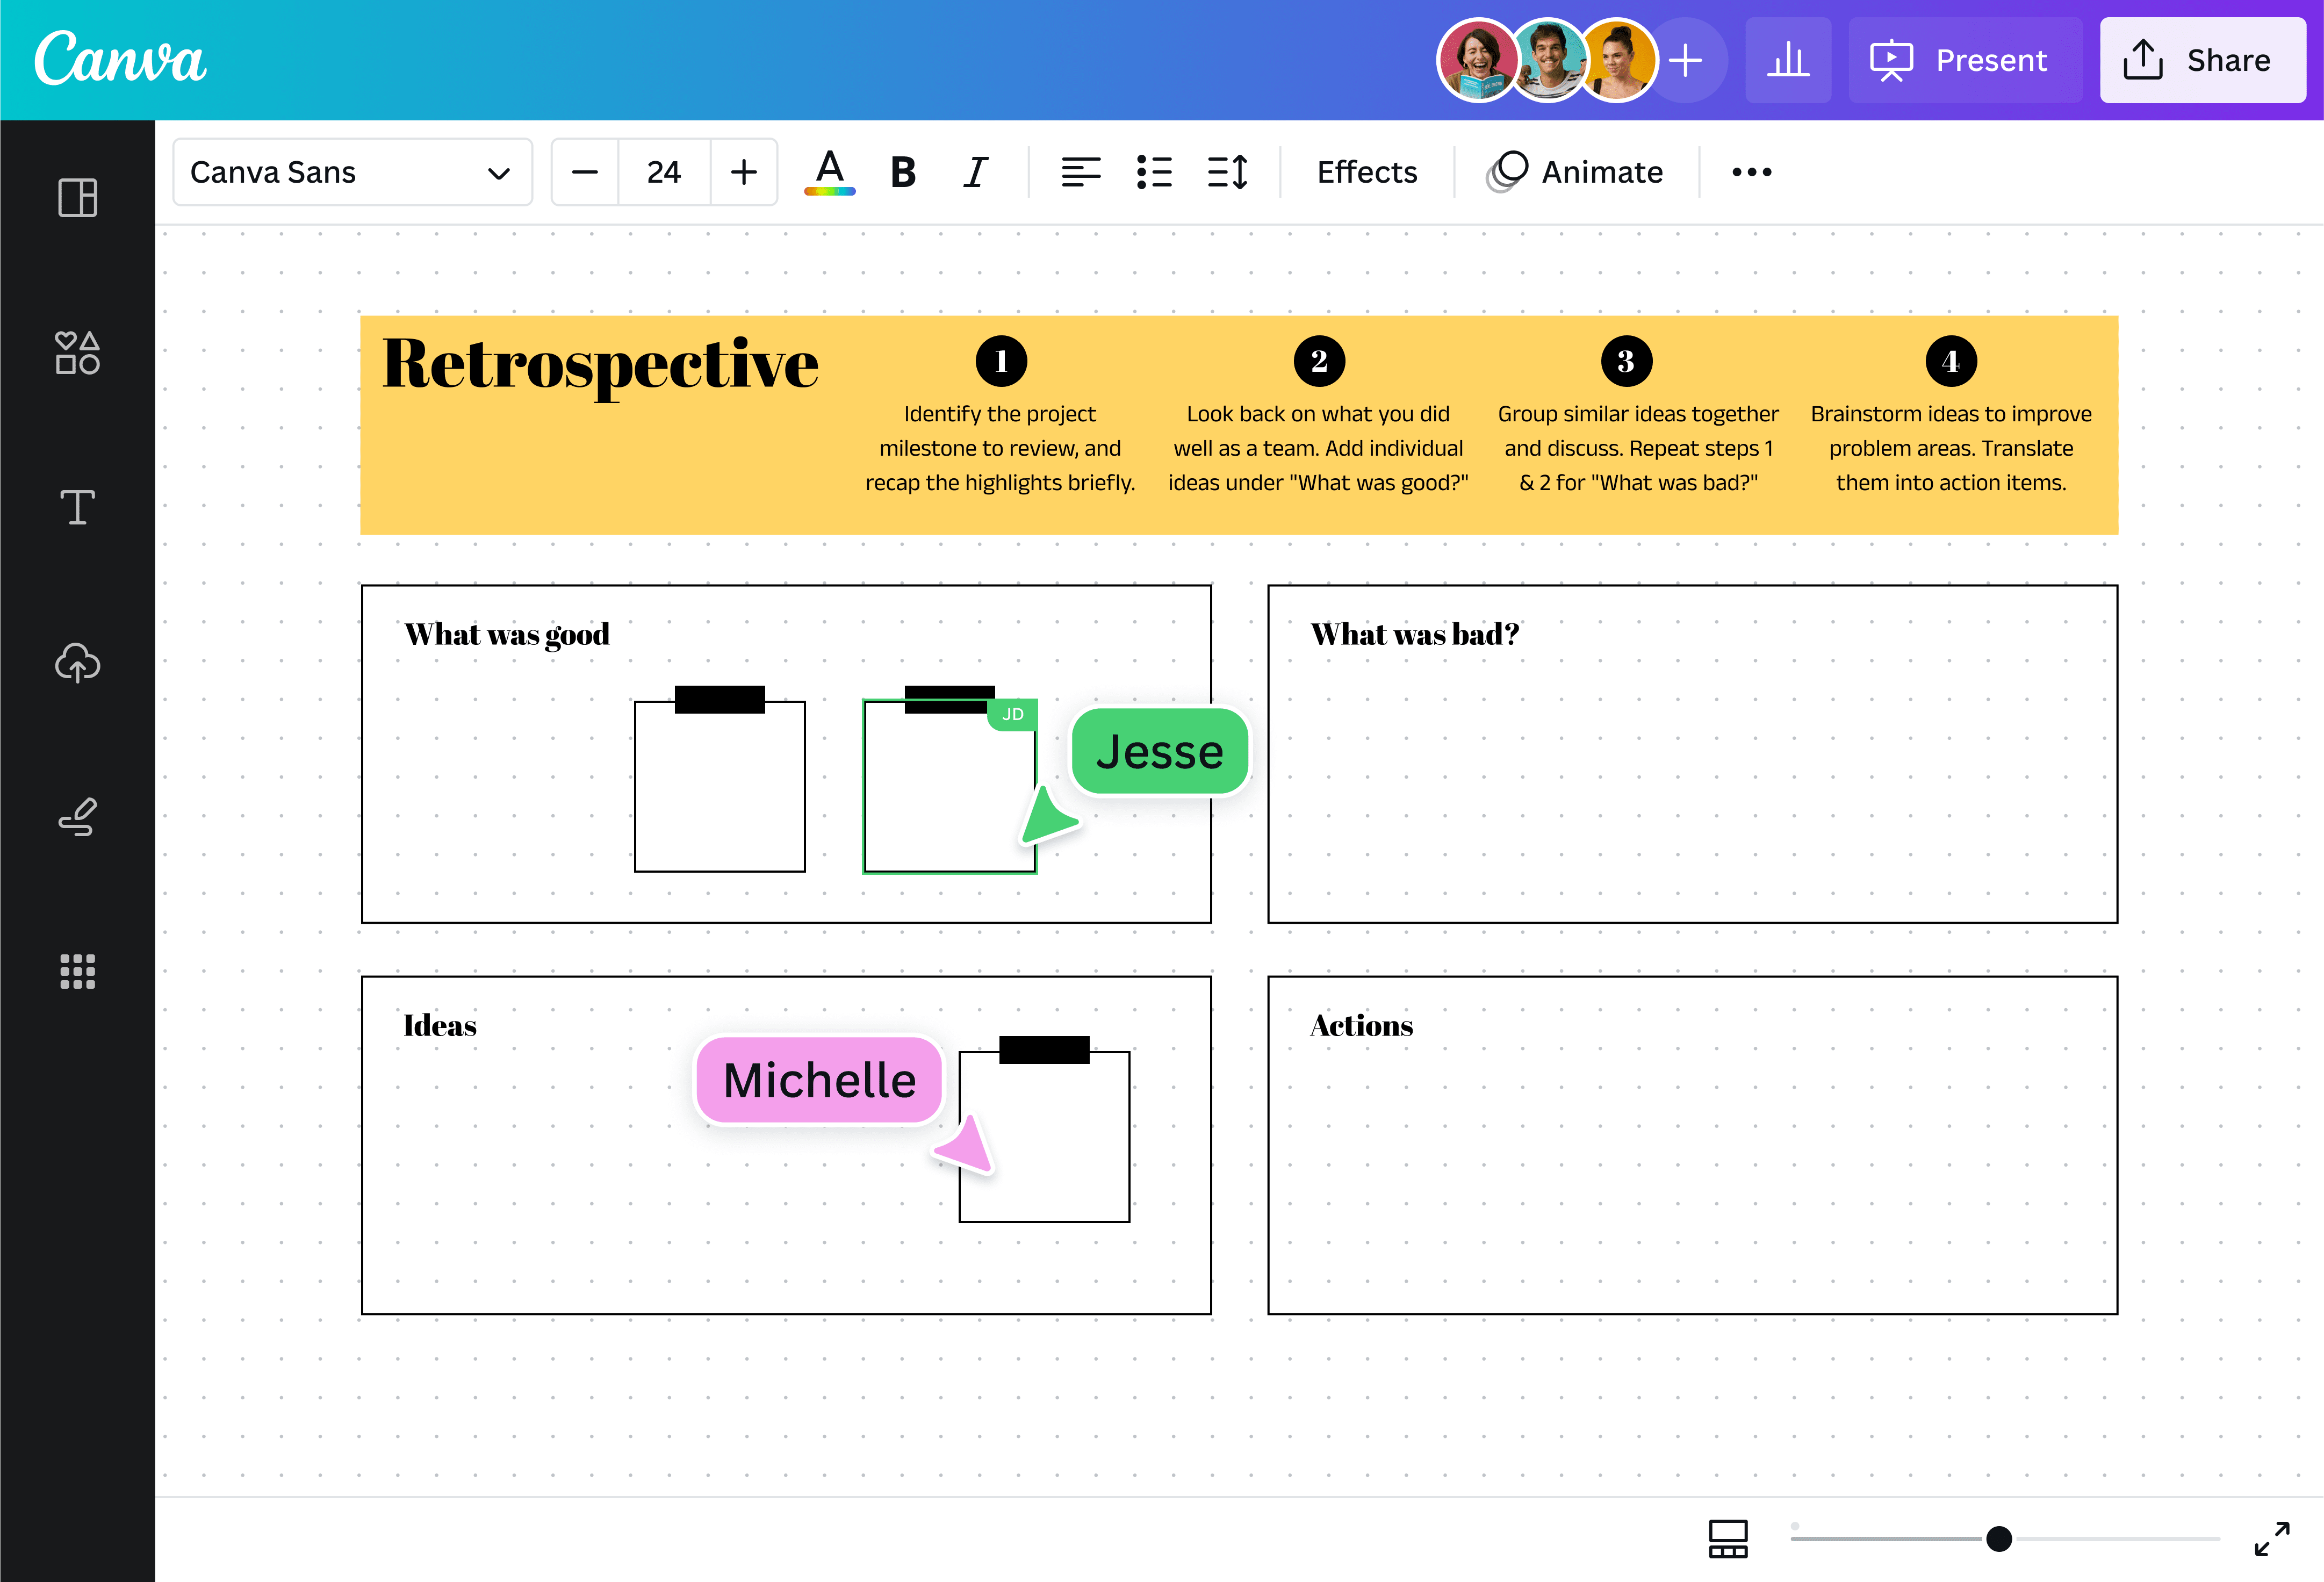
Task: Open the Animate menu
Action: 1575,171
